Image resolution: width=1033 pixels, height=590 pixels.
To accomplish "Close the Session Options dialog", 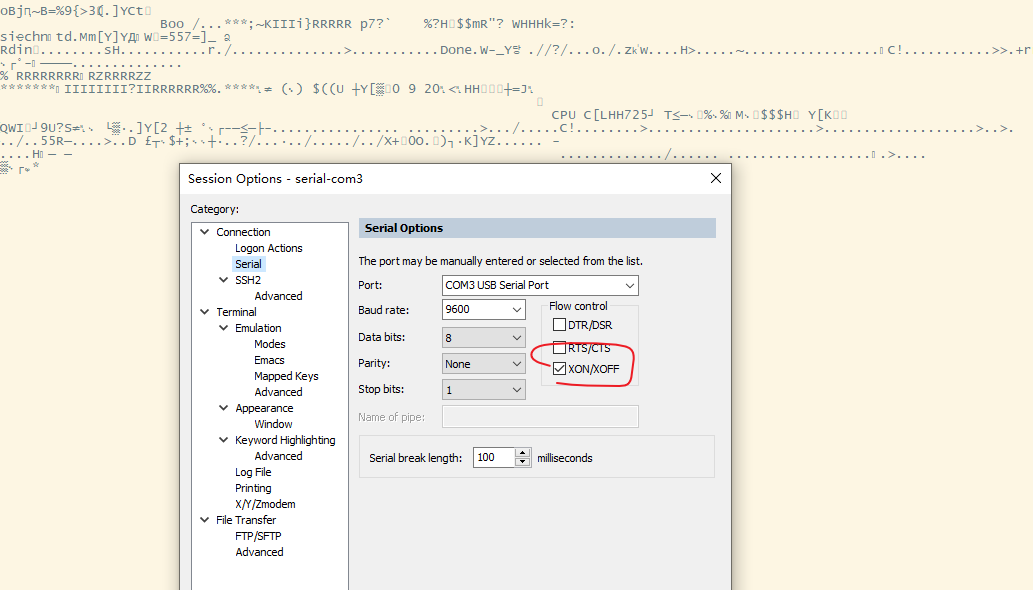I will point(715,178).
